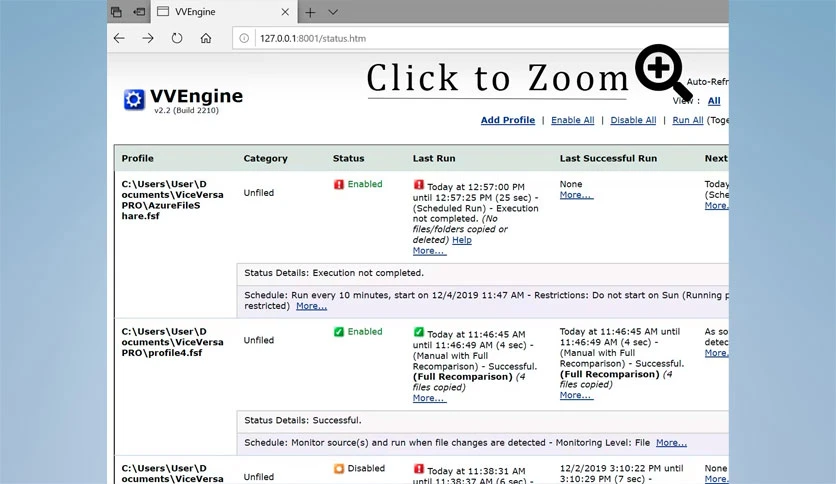Click the profile4.fsf profile name

coord(172,342)
